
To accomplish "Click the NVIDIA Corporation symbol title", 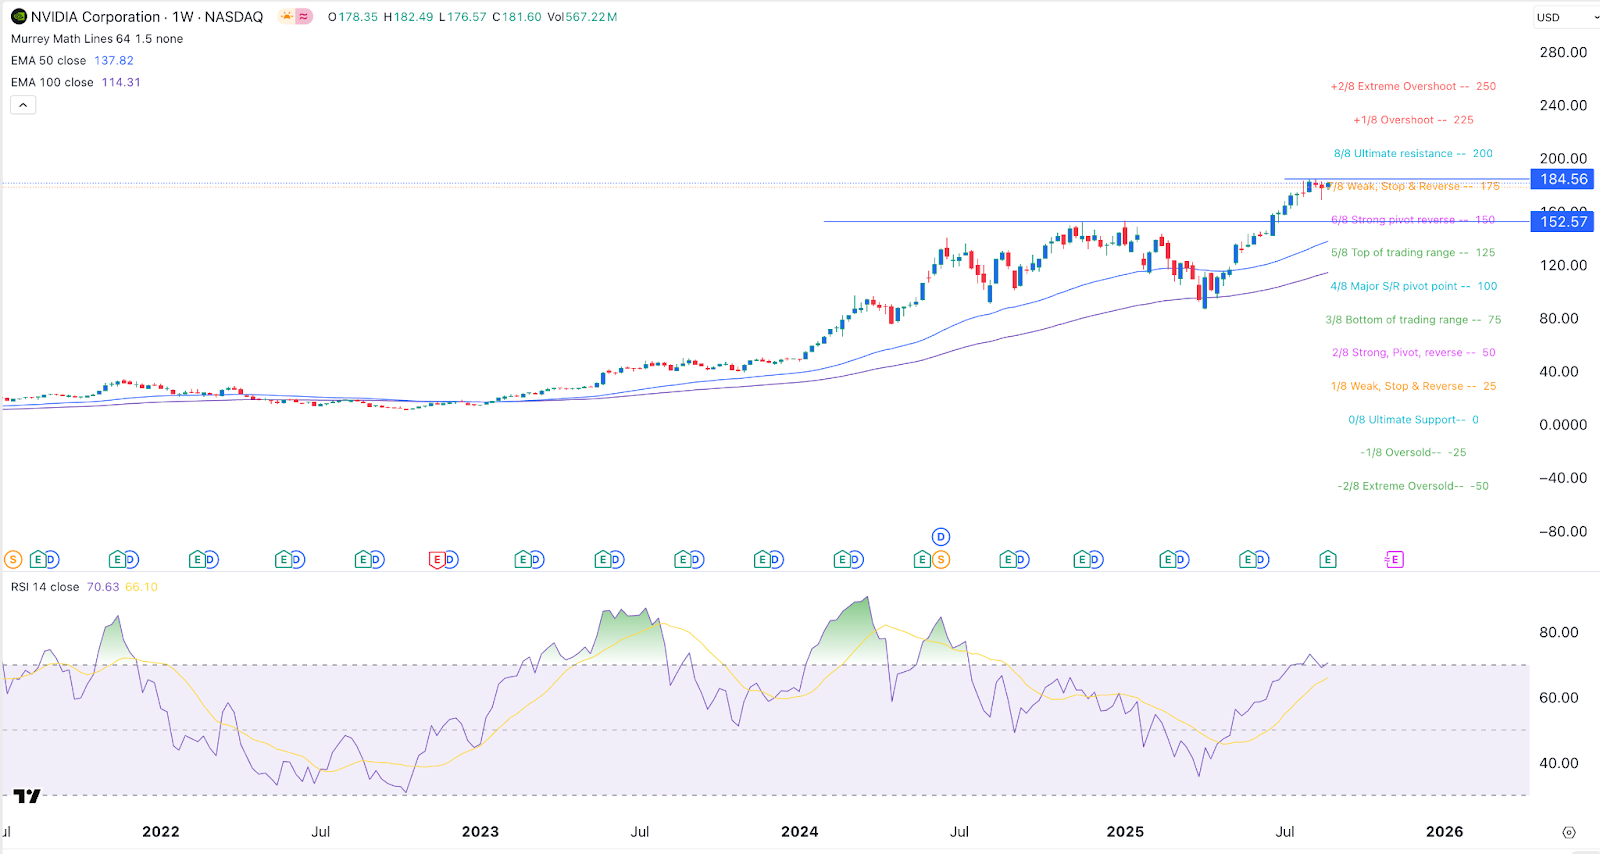I will pyautogui.click(x=147, y=17).
